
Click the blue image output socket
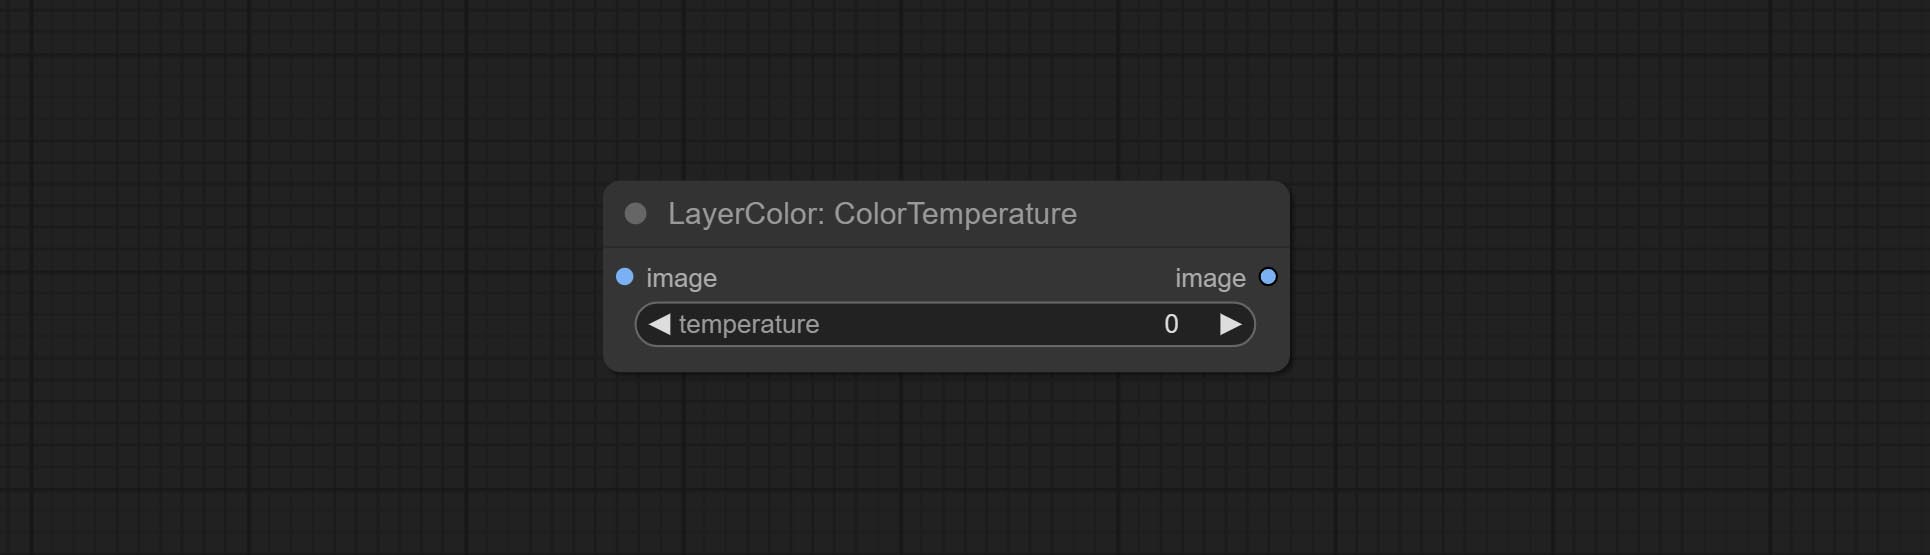tap(1268, 277)
